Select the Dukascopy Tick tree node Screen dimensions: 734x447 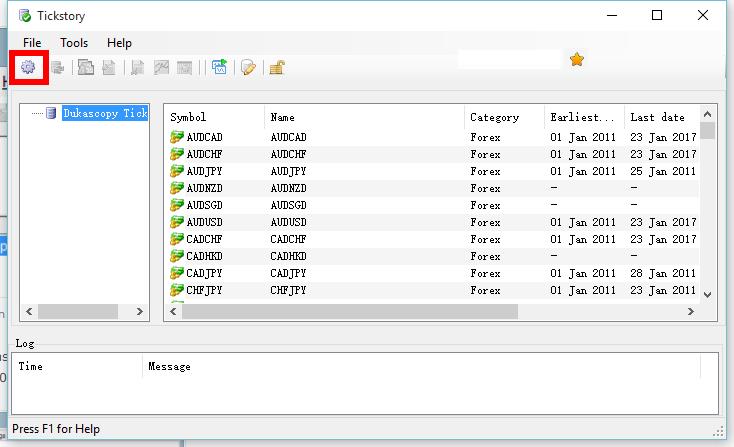(x=105, y=113)
